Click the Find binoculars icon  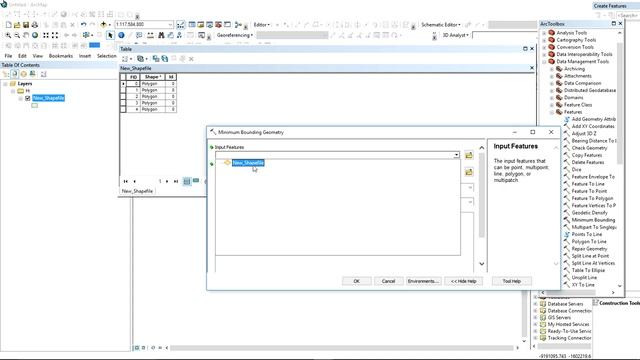(161, 36)
